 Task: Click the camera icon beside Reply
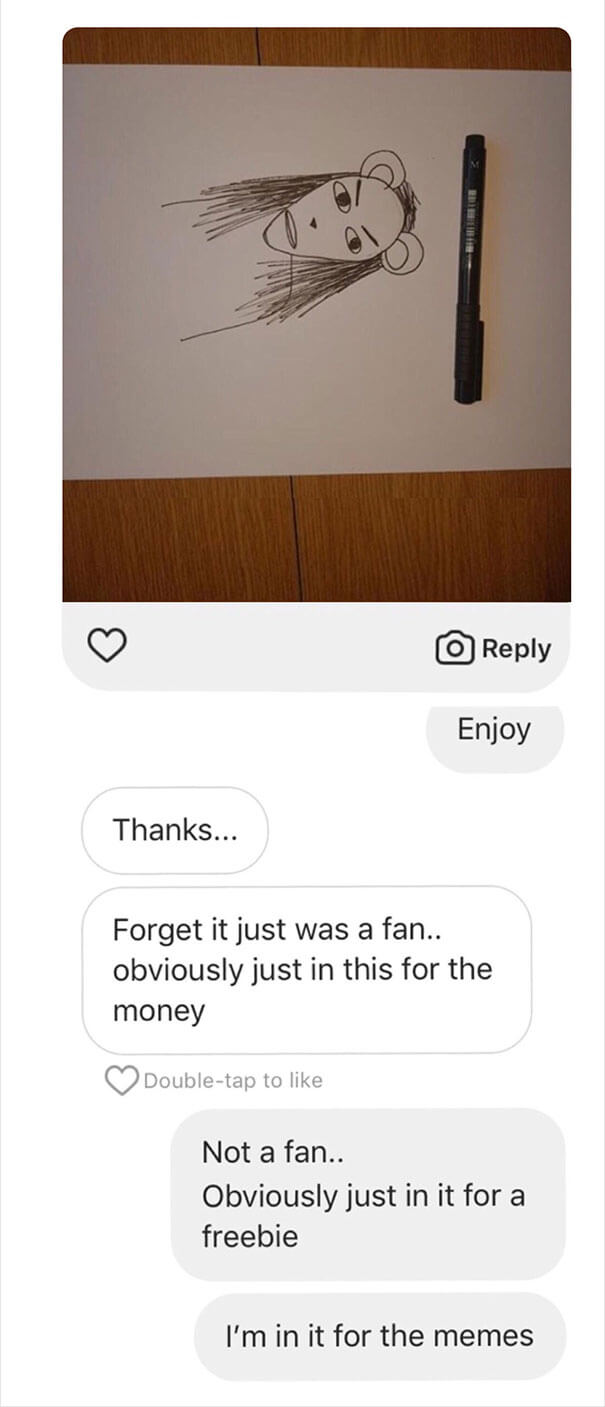pos(455,648)
